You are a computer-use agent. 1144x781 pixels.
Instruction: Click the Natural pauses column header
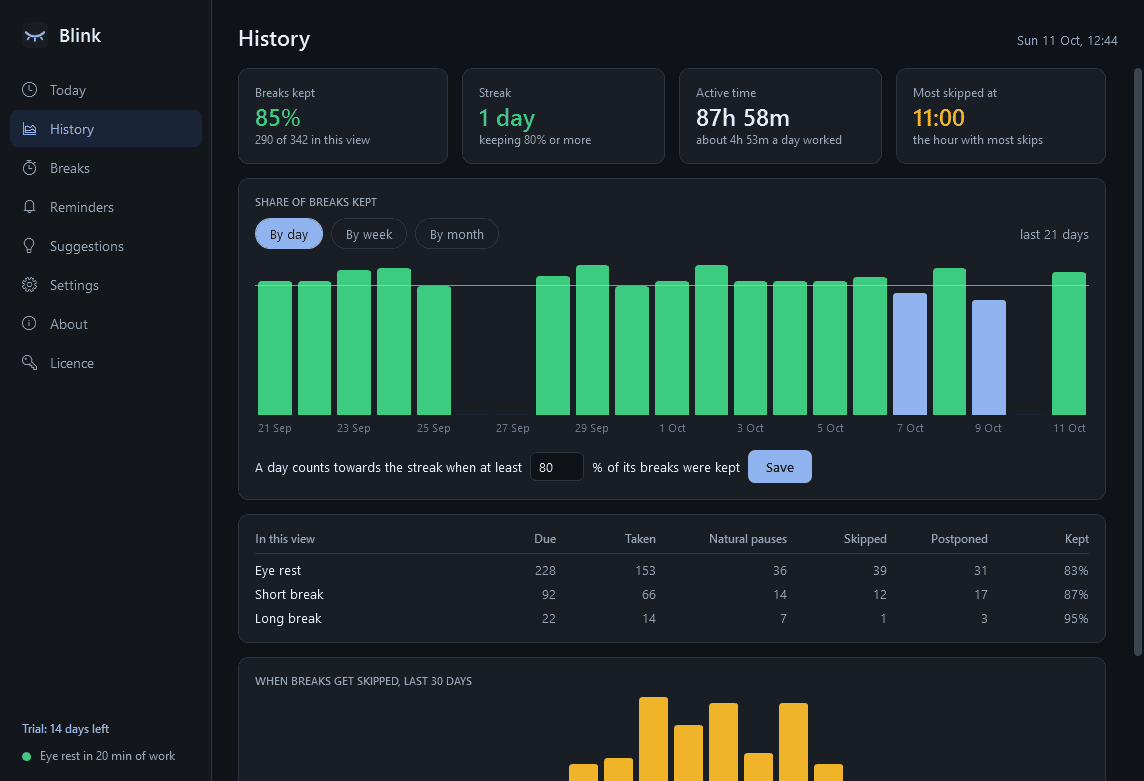click(x=748, y=539)
